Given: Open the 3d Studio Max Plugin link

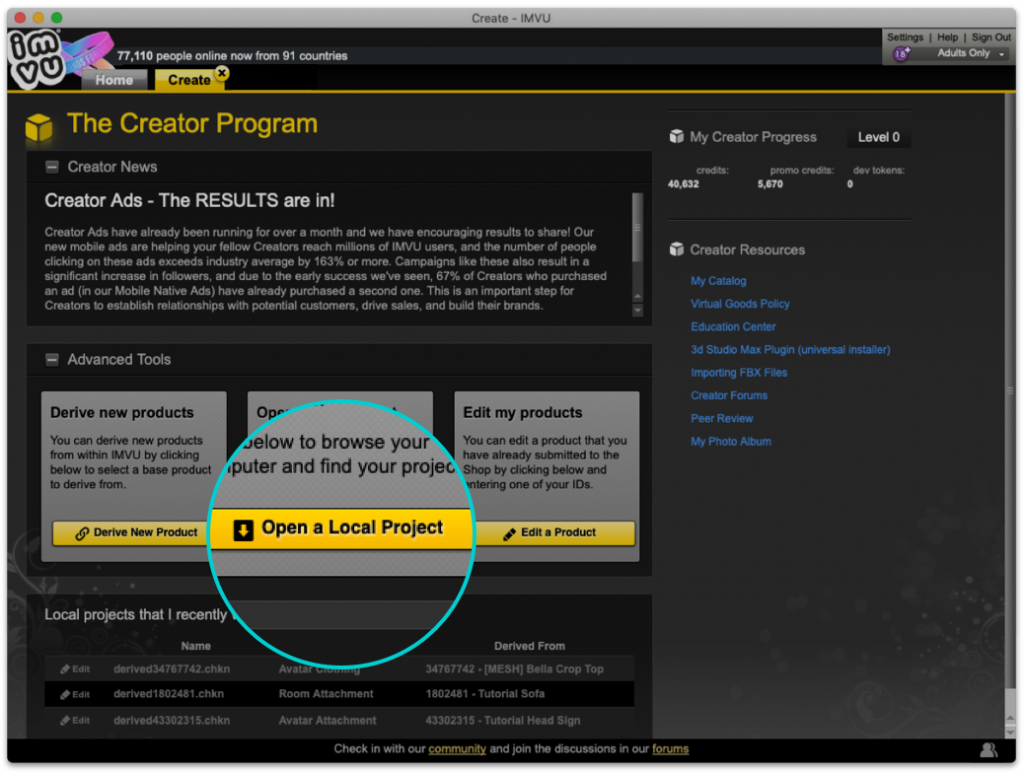Looking at the screenshot, I should pos(790,349).
